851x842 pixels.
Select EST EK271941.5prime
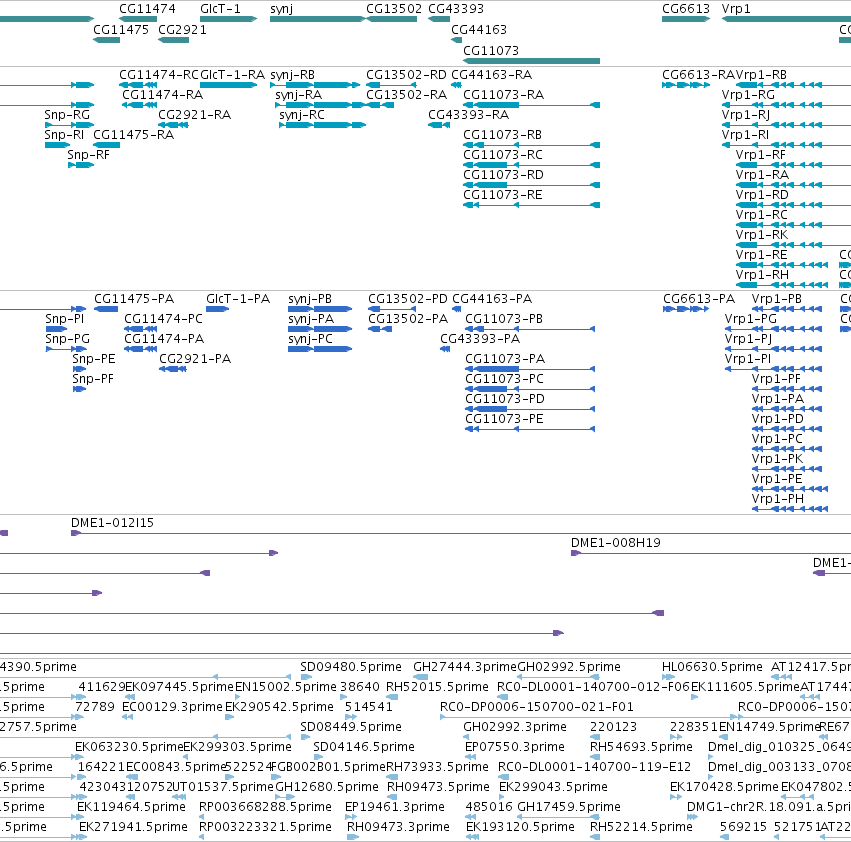point(133,828)
